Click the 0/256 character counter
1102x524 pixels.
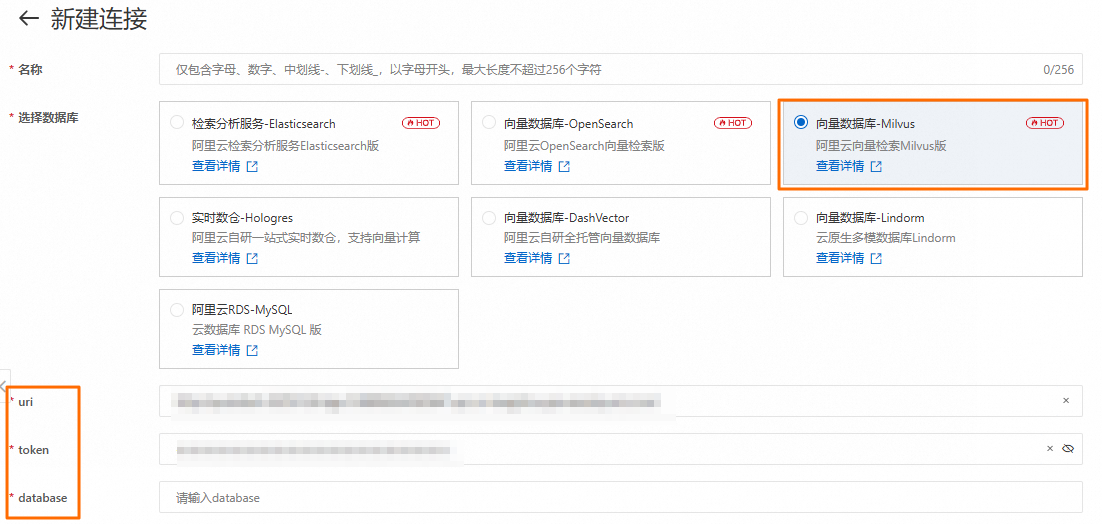1058,70
